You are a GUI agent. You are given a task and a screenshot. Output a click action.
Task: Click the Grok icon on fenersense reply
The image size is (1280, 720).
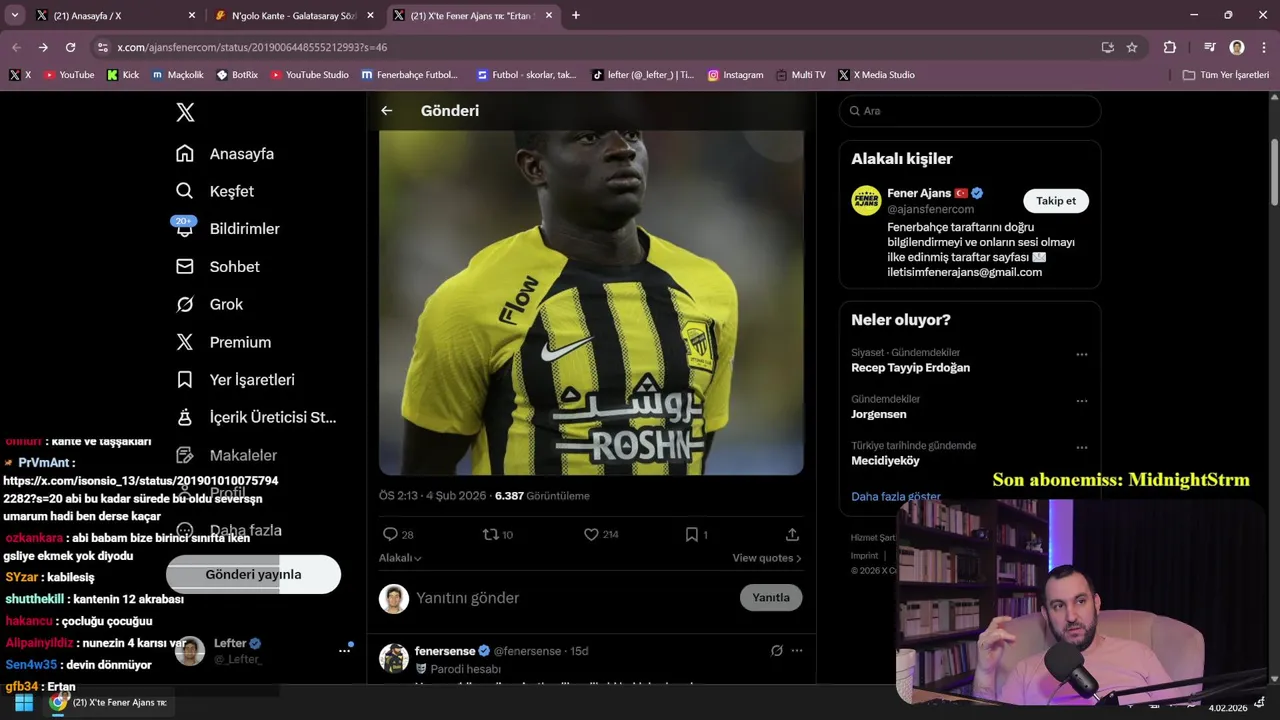(x=776, y=651)
